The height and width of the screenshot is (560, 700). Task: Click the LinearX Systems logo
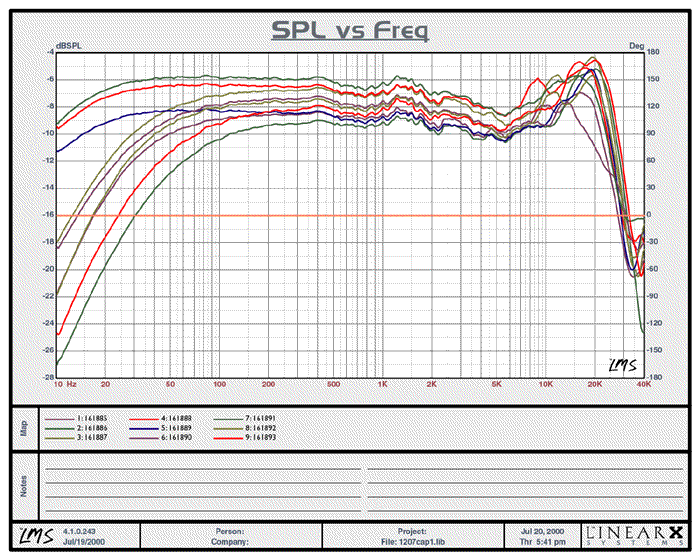635,536
